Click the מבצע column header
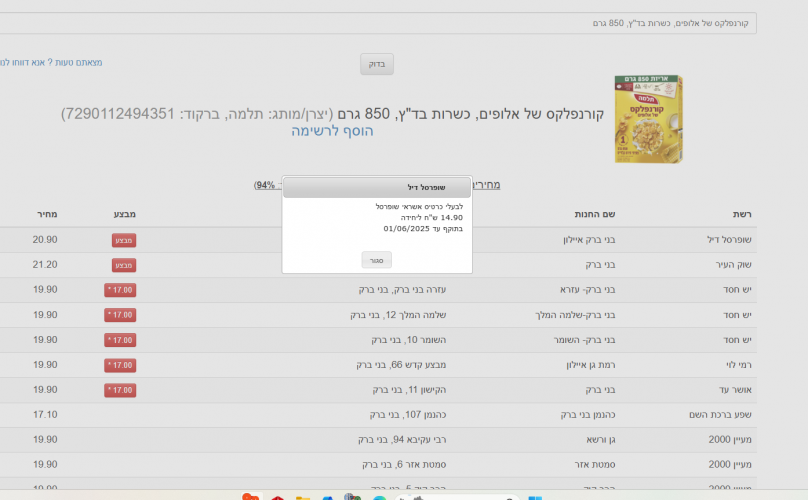 125,214
